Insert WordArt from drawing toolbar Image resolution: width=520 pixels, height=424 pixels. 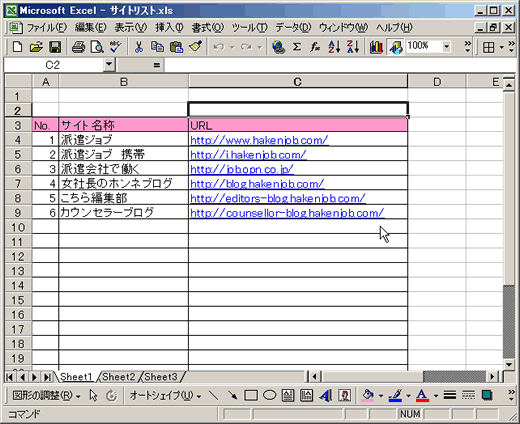(x=325, y=396)
